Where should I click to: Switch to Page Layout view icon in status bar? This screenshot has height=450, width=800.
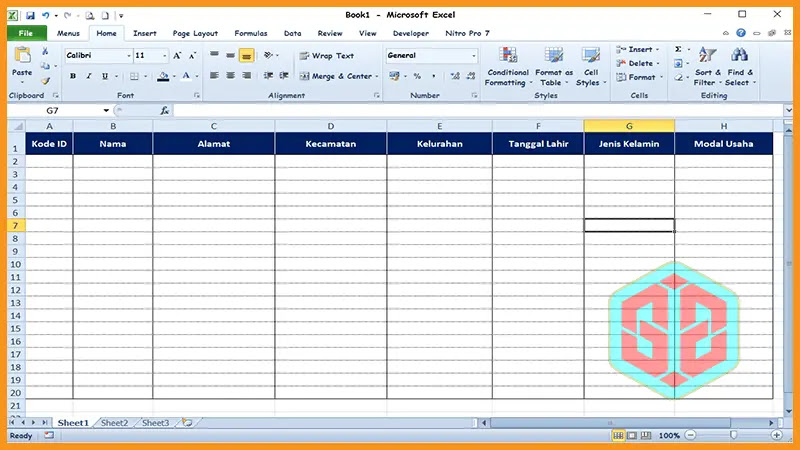coord(632,435)
